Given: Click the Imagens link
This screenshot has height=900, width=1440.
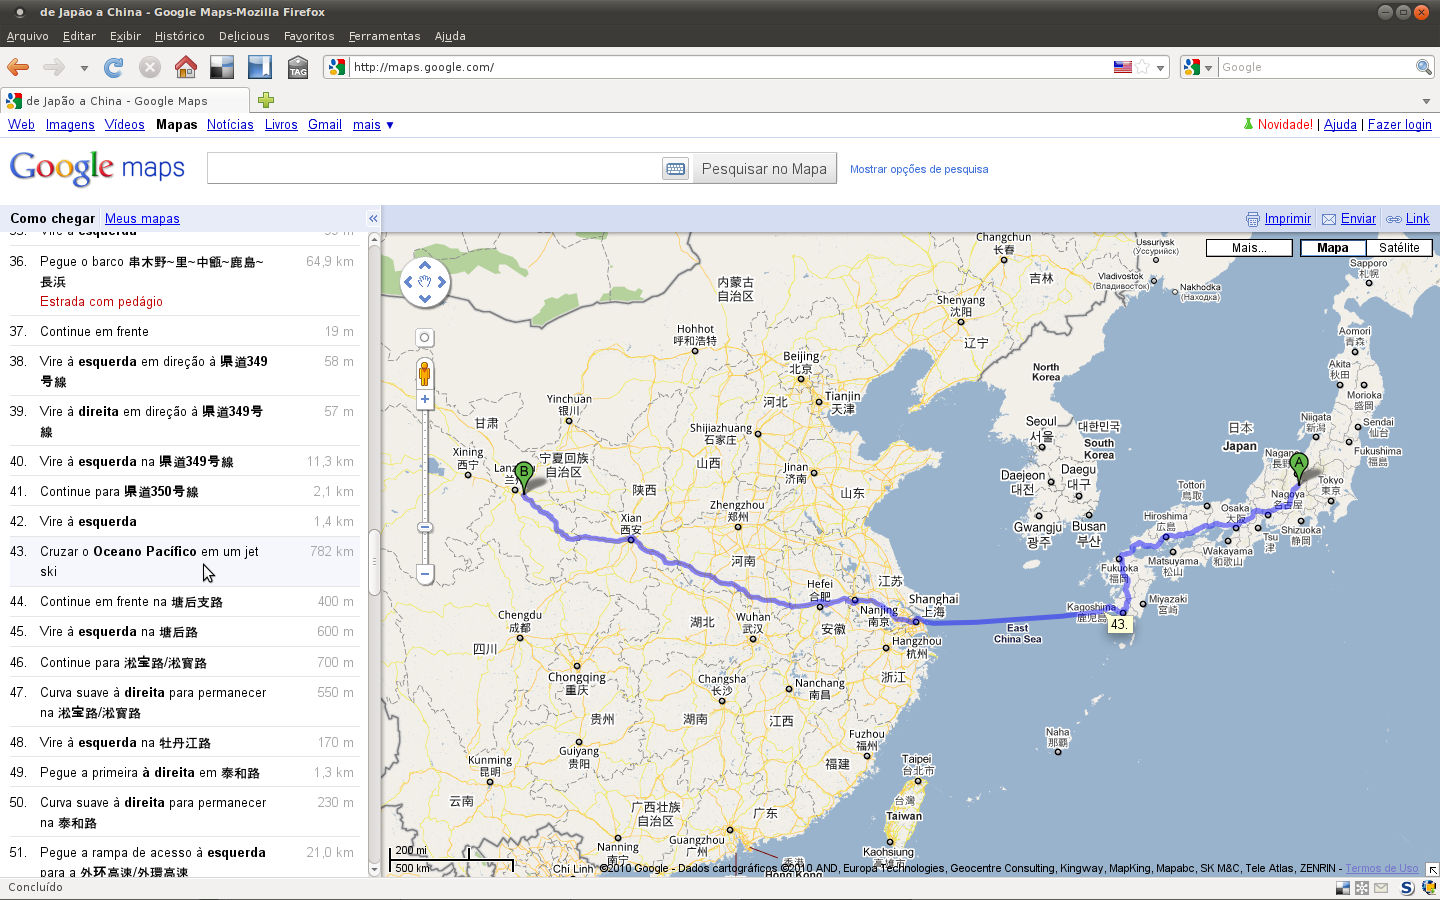Looking at the screenshot, I should (x=70, y=125).
